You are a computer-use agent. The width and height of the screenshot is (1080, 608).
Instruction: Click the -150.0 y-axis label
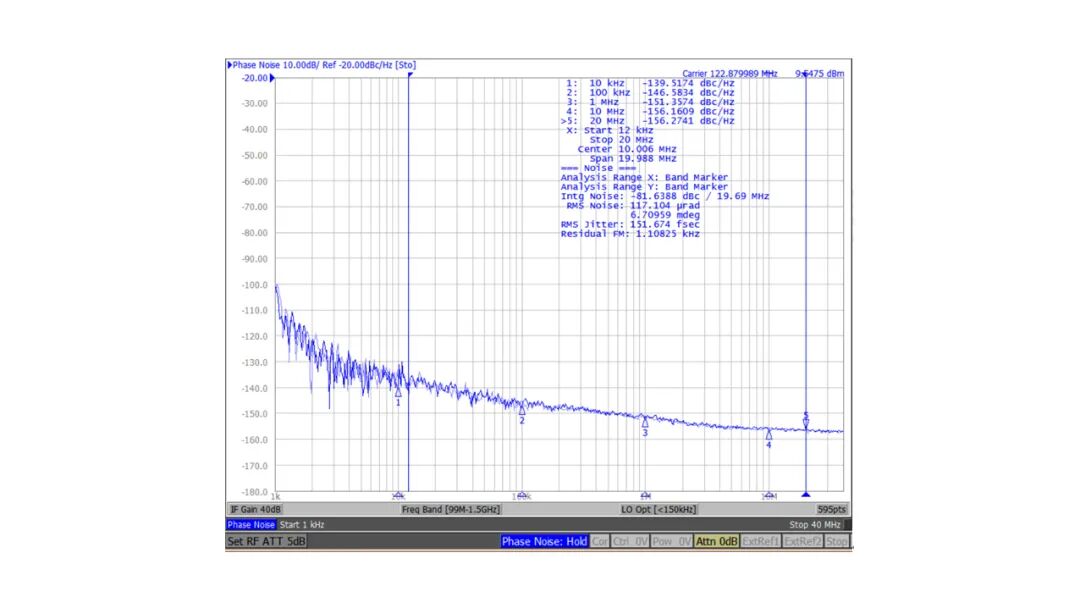254,414
